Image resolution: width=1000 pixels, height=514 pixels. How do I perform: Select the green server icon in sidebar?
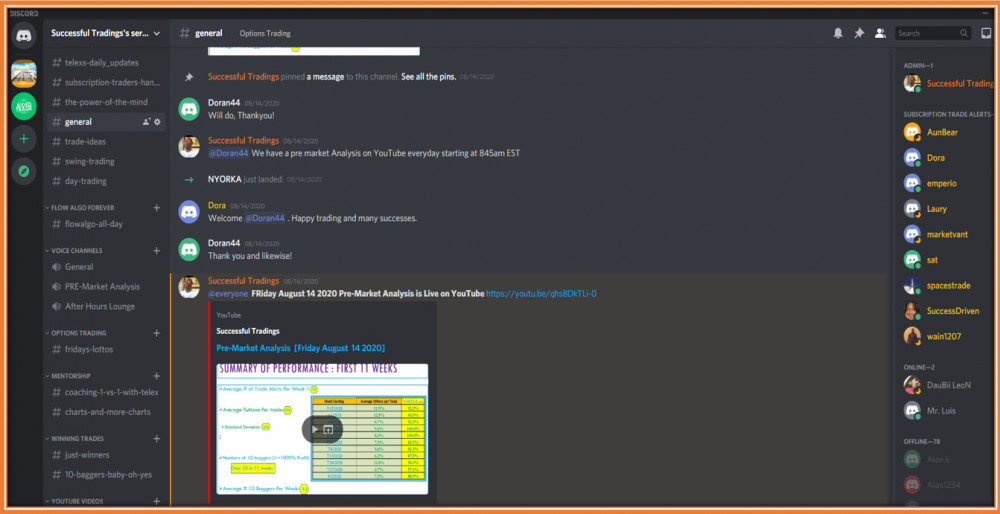[24, 106]
